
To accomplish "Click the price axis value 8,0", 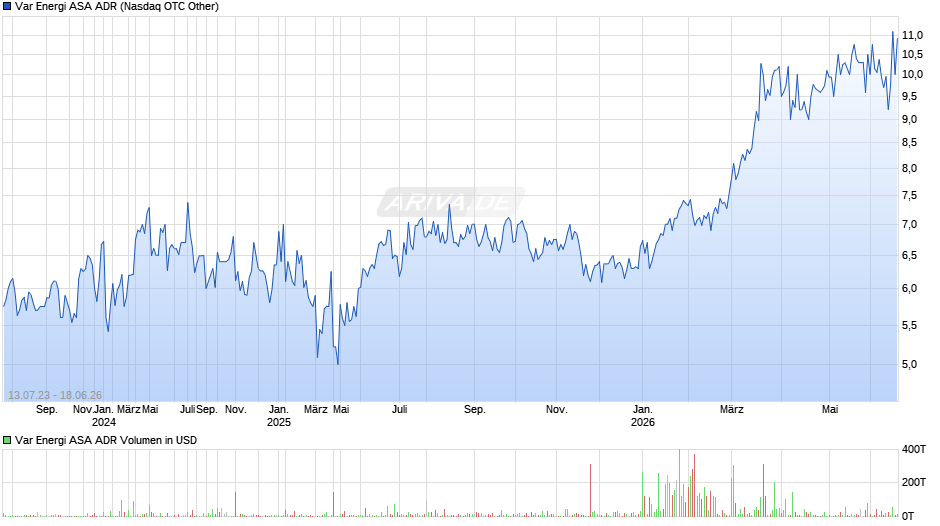I will [909, 169].
